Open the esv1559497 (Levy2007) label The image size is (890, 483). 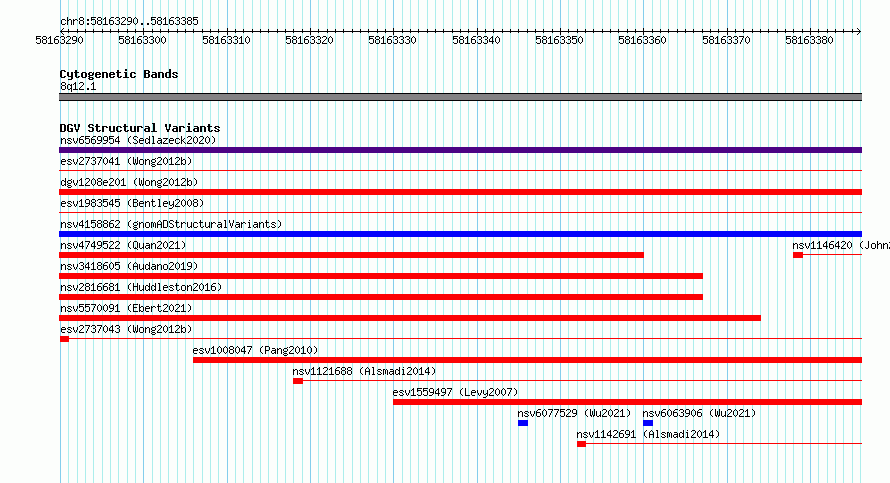tap(455, 392)
